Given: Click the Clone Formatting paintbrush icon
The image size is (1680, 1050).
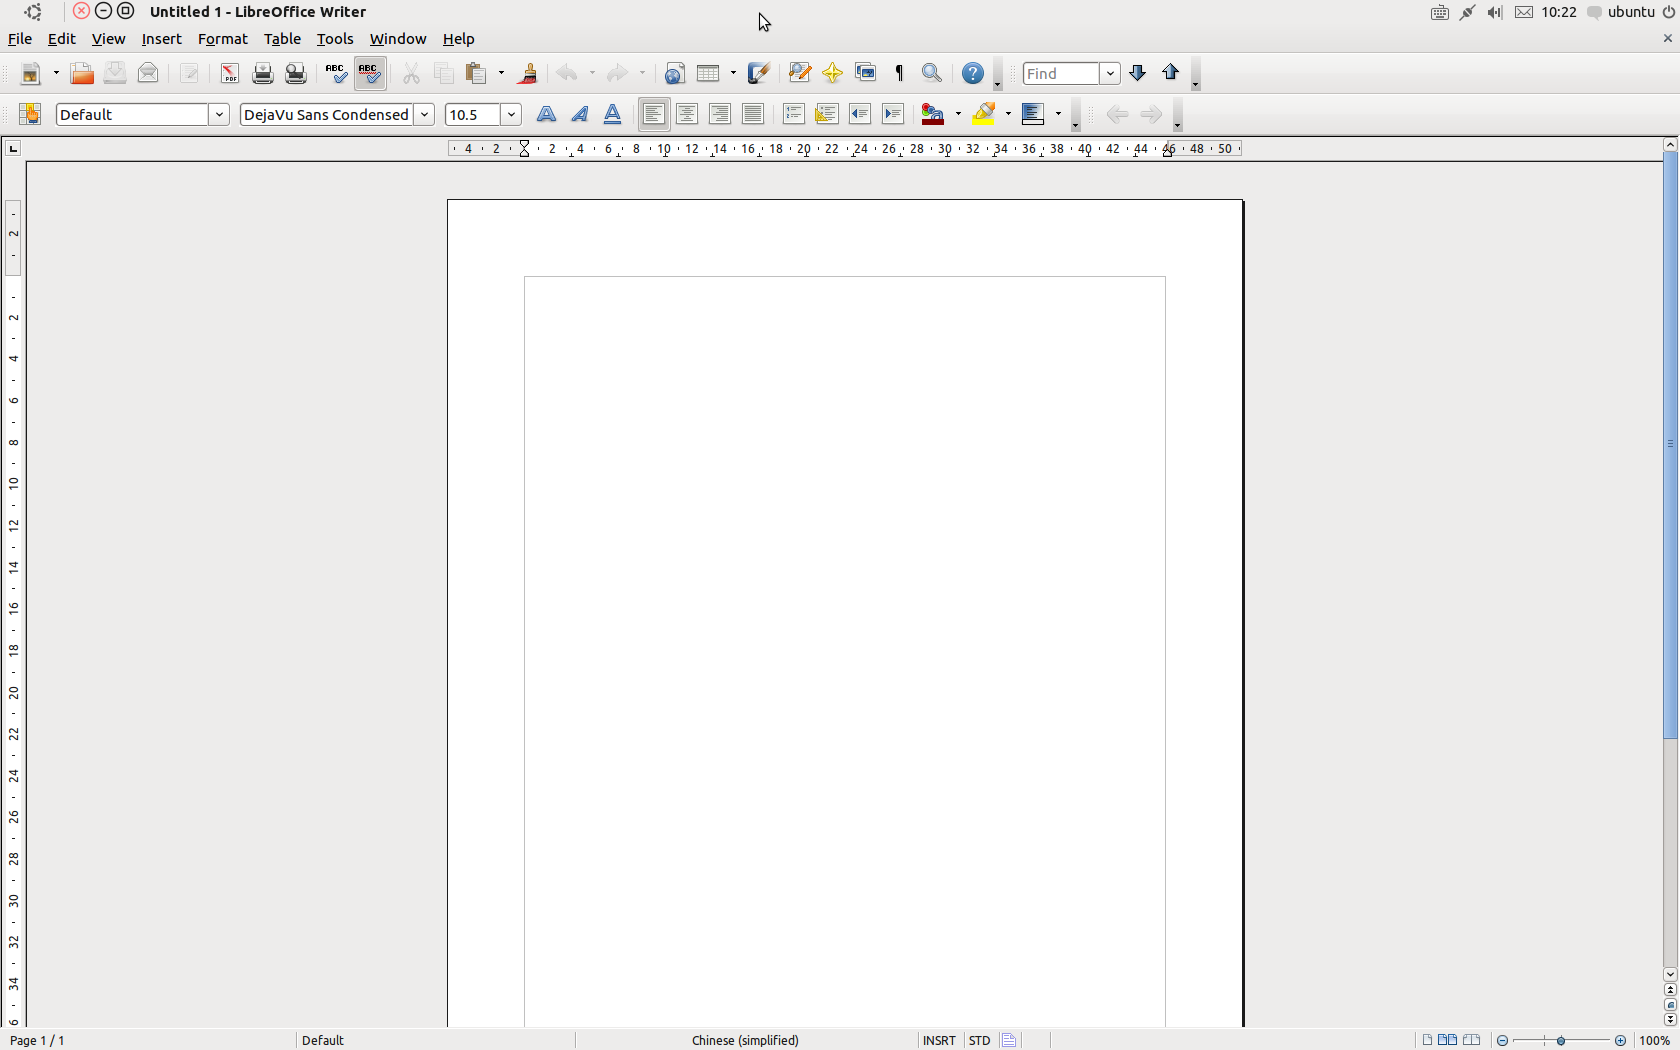Looking at the screenshot, I should 528,74.
